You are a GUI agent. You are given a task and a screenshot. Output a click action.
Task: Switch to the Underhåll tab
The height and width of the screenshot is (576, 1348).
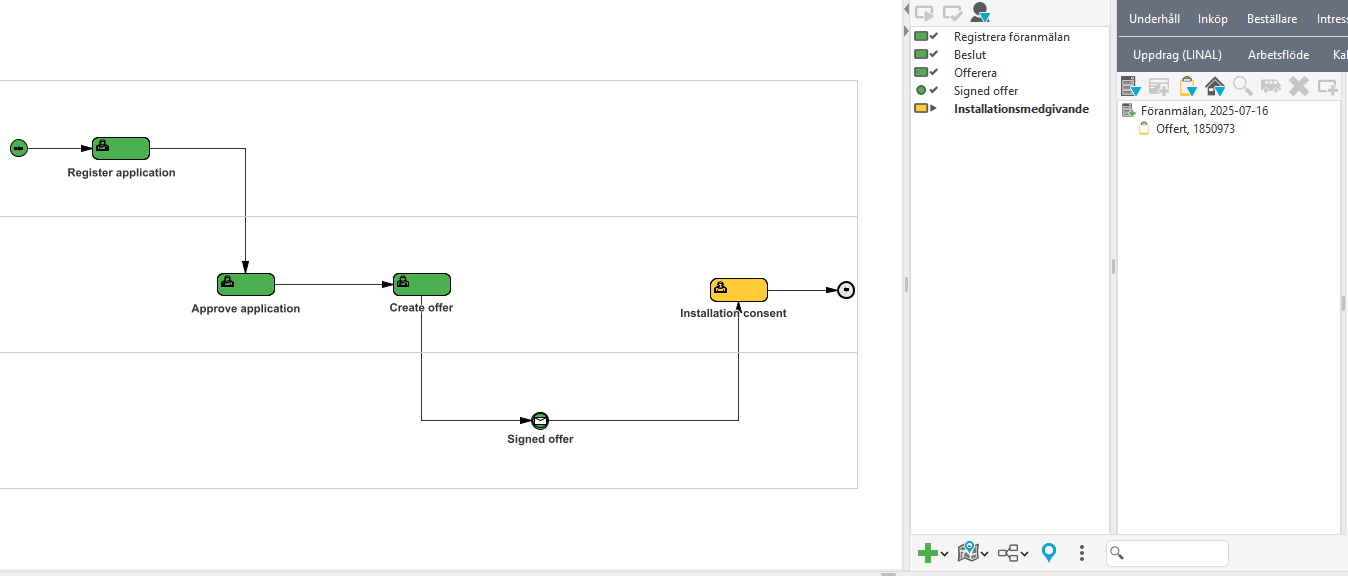pyautogui.click(x=1154, y=19)
